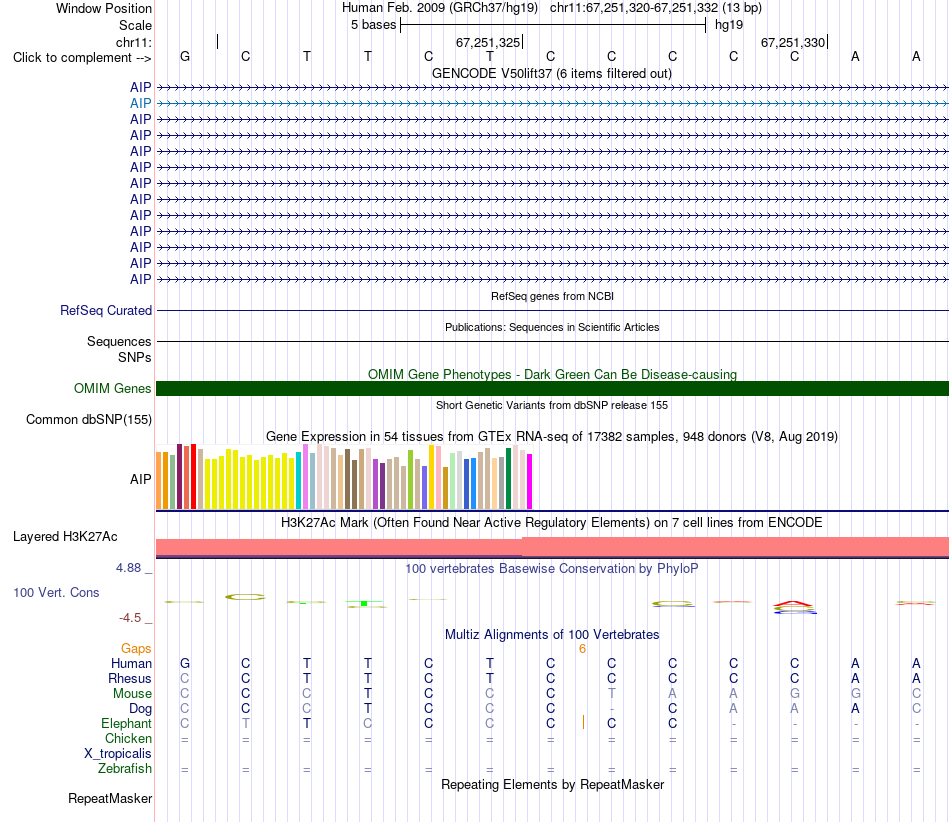Click the G base in the Human alignment row
Image resolution: width=950 pixels, height=822 pixels.
[185, 663]
